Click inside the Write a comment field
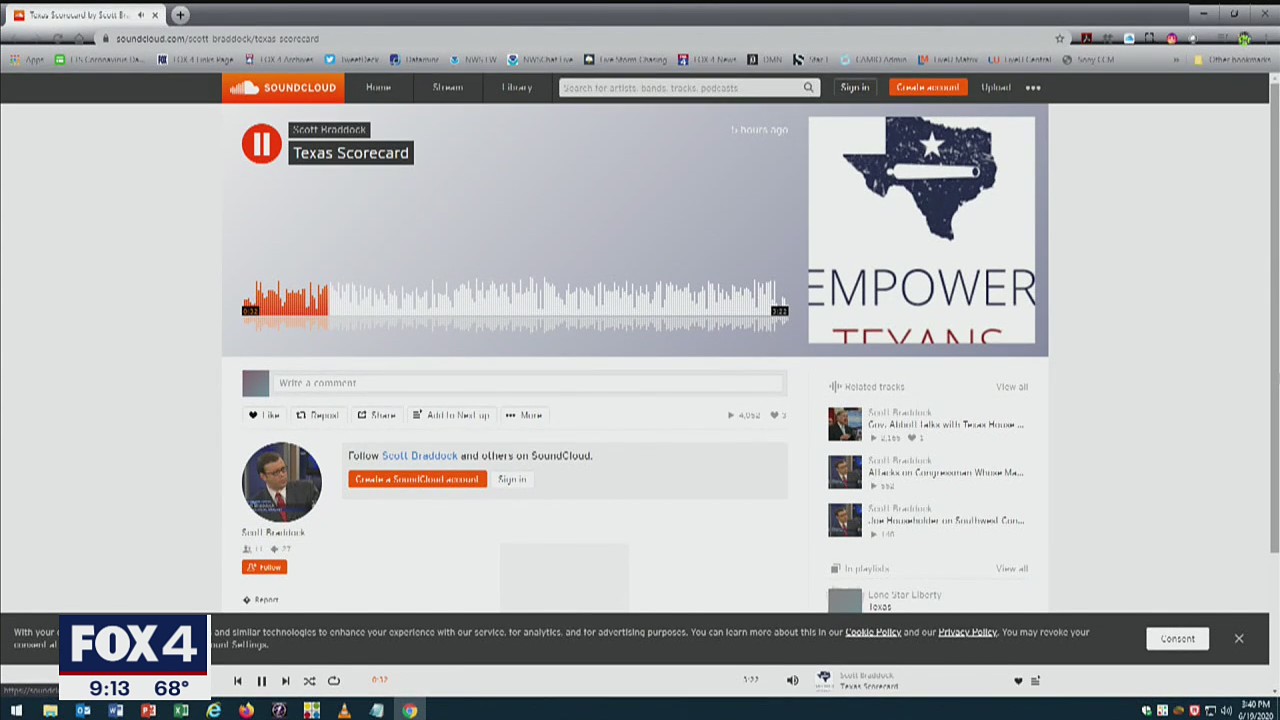This screenshot has width=1280, height=720. 530,383
